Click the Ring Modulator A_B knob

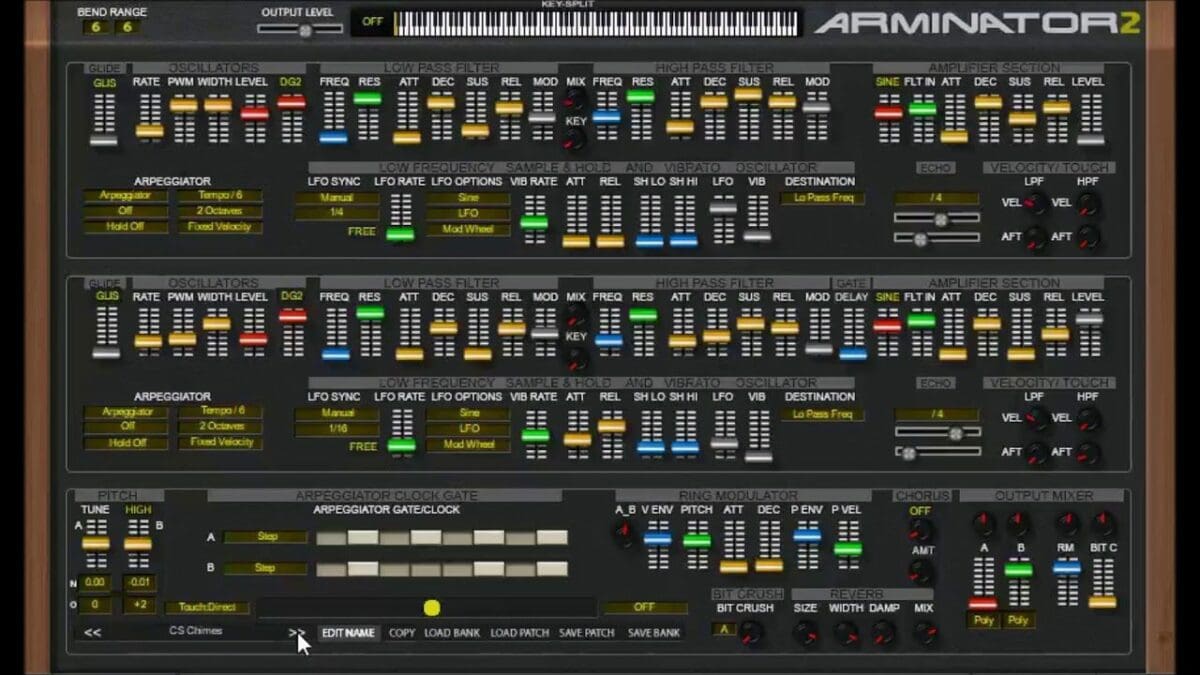625,535
